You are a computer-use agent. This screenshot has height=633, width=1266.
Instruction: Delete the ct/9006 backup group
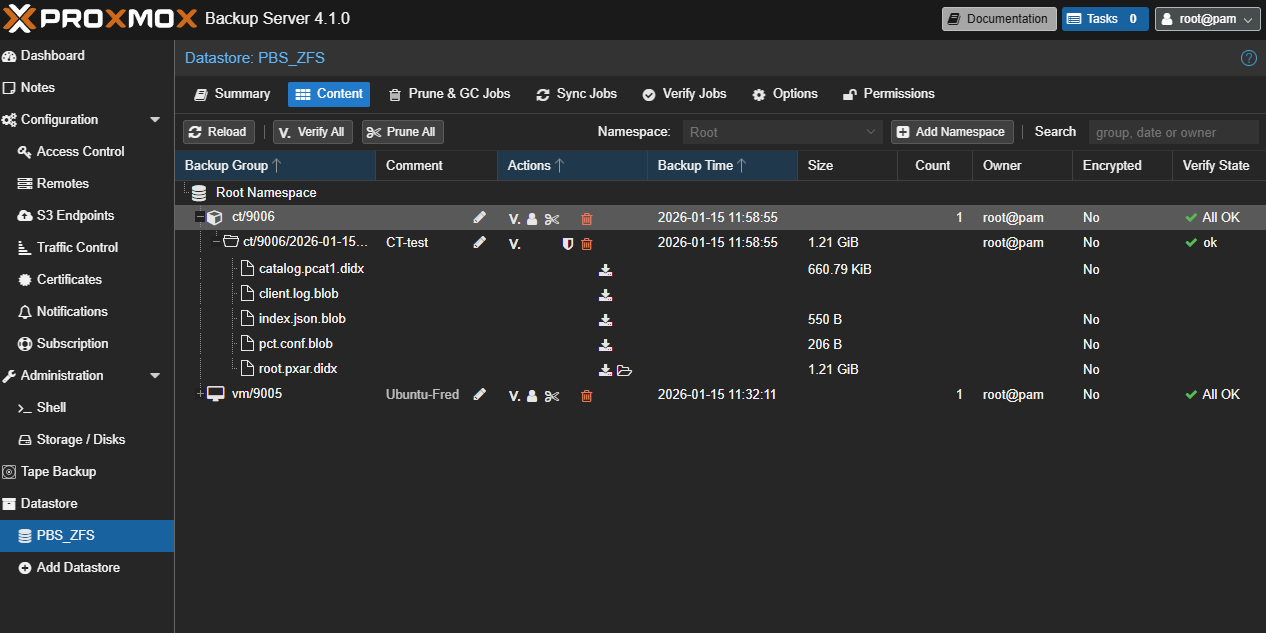587,218
